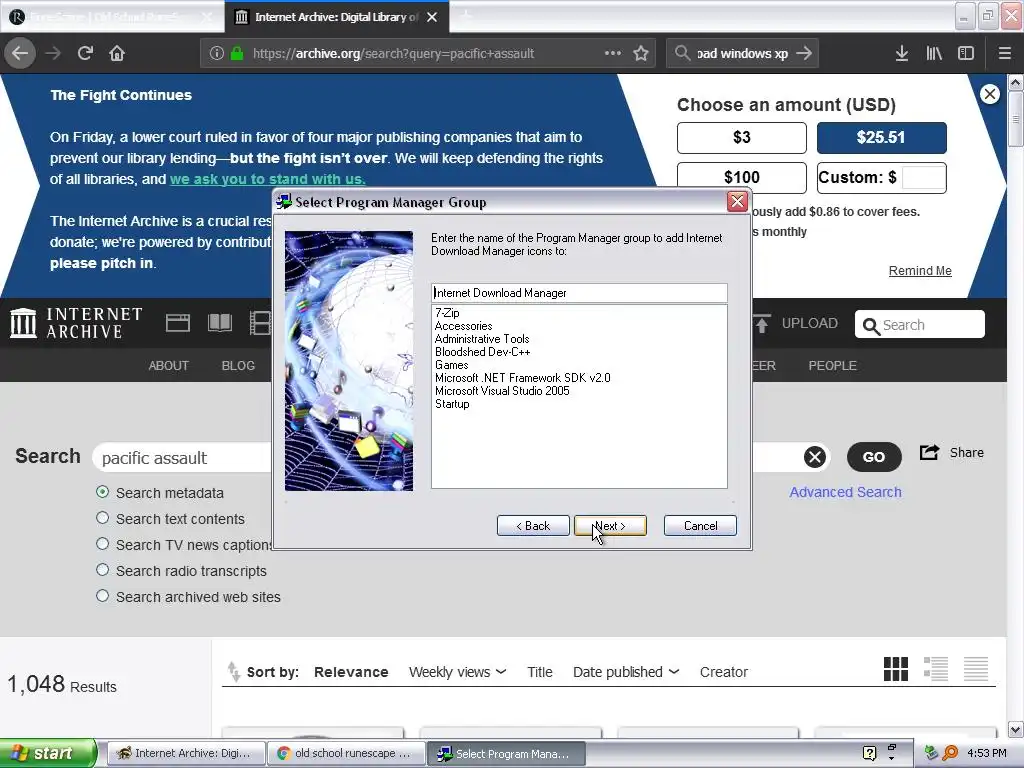Choose the $3 donation amount

coord(742,138)
